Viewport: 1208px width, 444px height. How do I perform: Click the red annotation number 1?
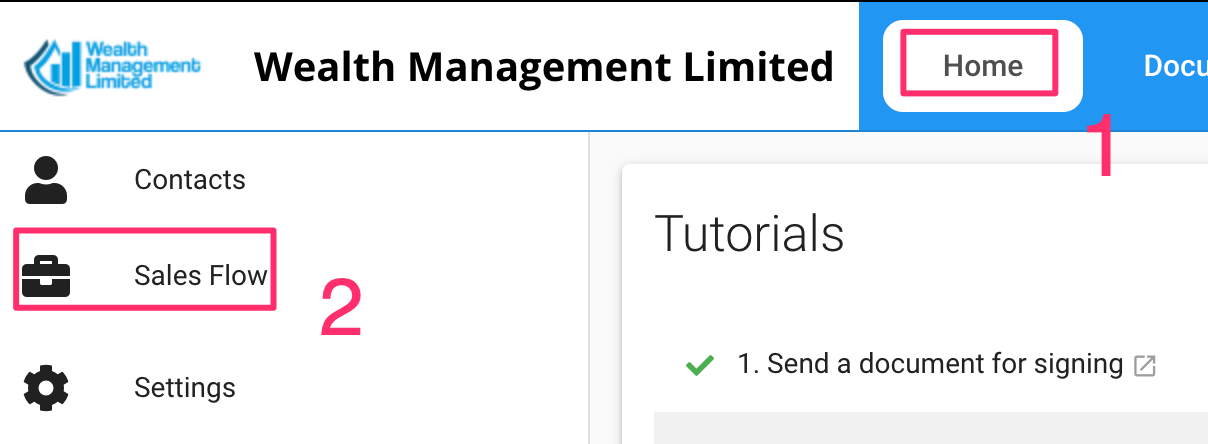(1100, 148)
